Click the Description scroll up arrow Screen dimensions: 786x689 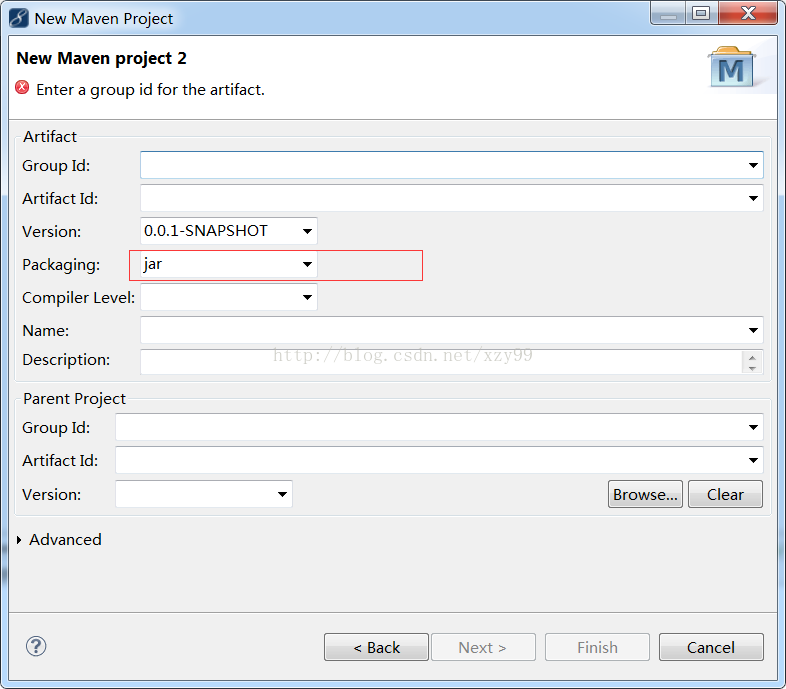(x=752, y=357)
